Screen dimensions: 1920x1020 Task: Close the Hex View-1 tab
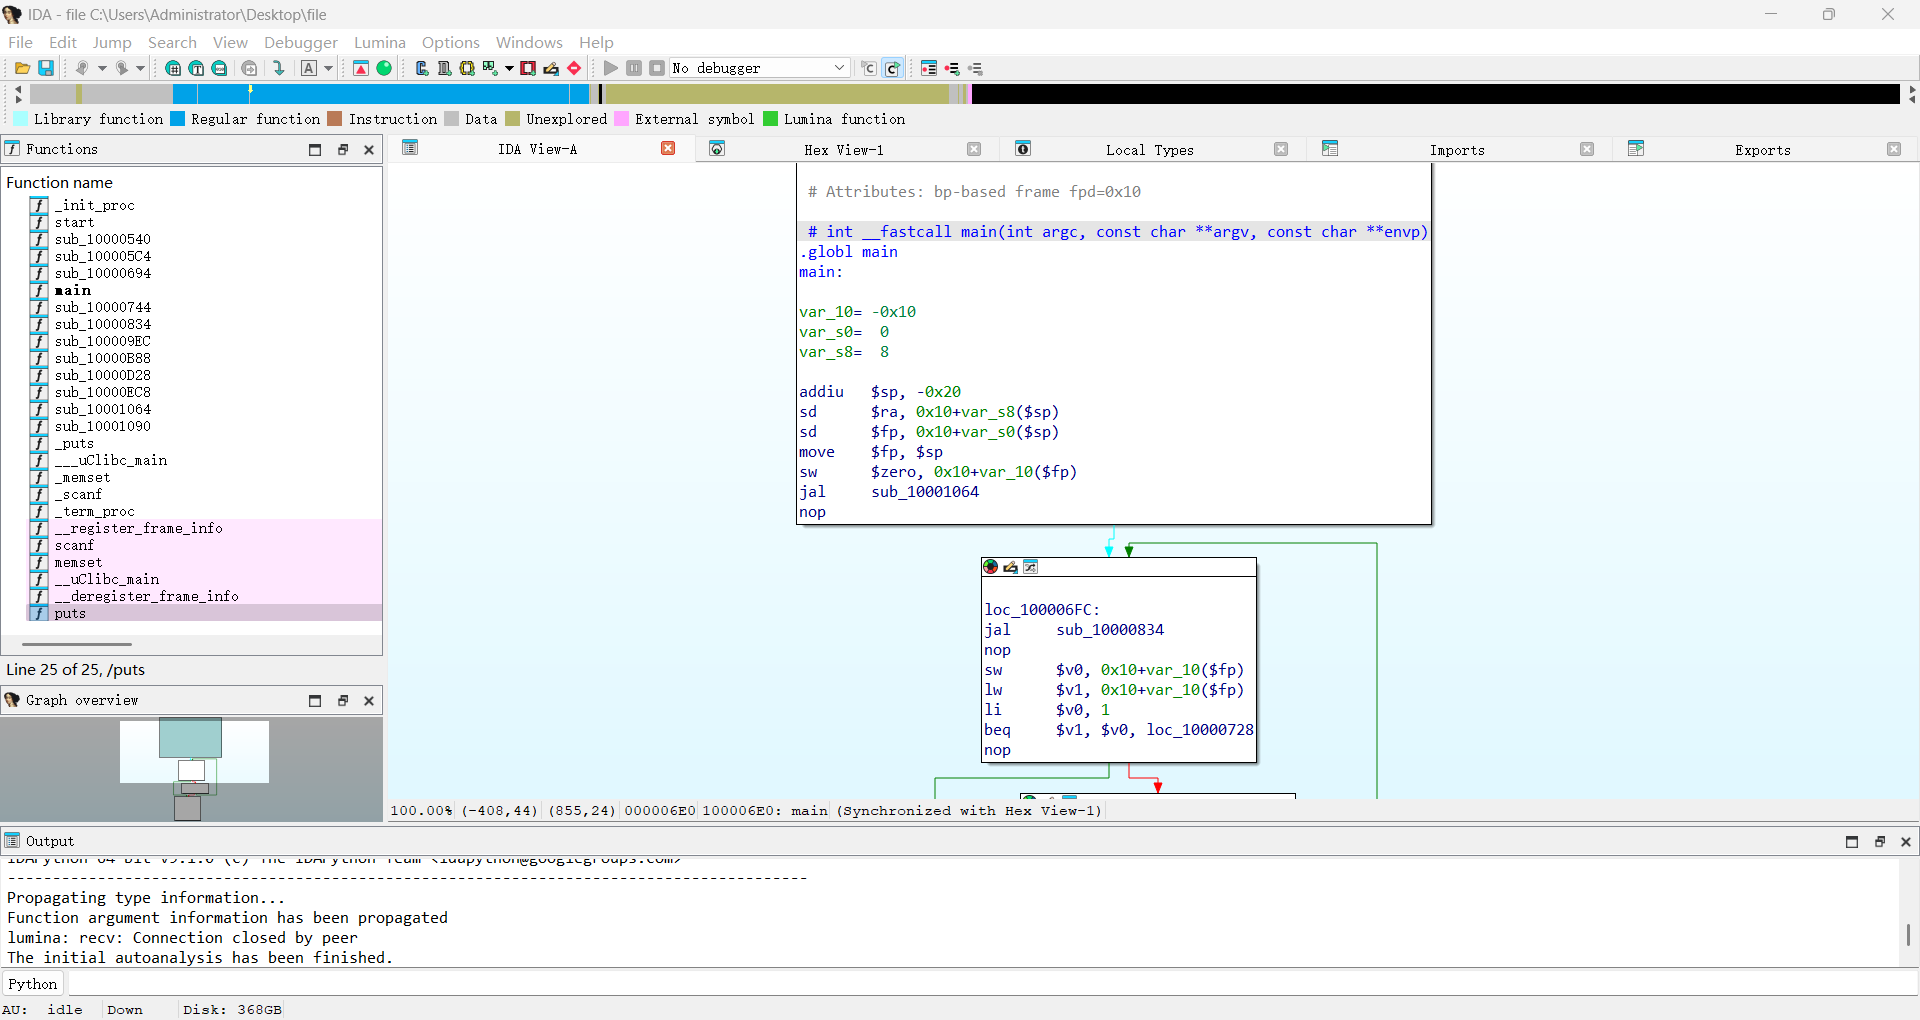point(974,149)
